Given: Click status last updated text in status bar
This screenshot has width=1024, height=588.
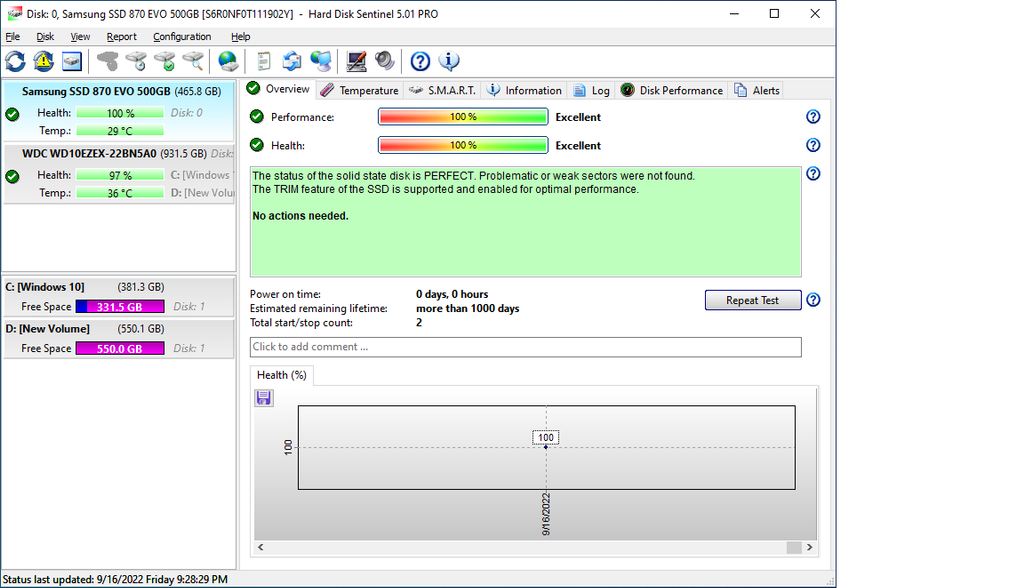Looking at the screenshot, I should (115, 580).
